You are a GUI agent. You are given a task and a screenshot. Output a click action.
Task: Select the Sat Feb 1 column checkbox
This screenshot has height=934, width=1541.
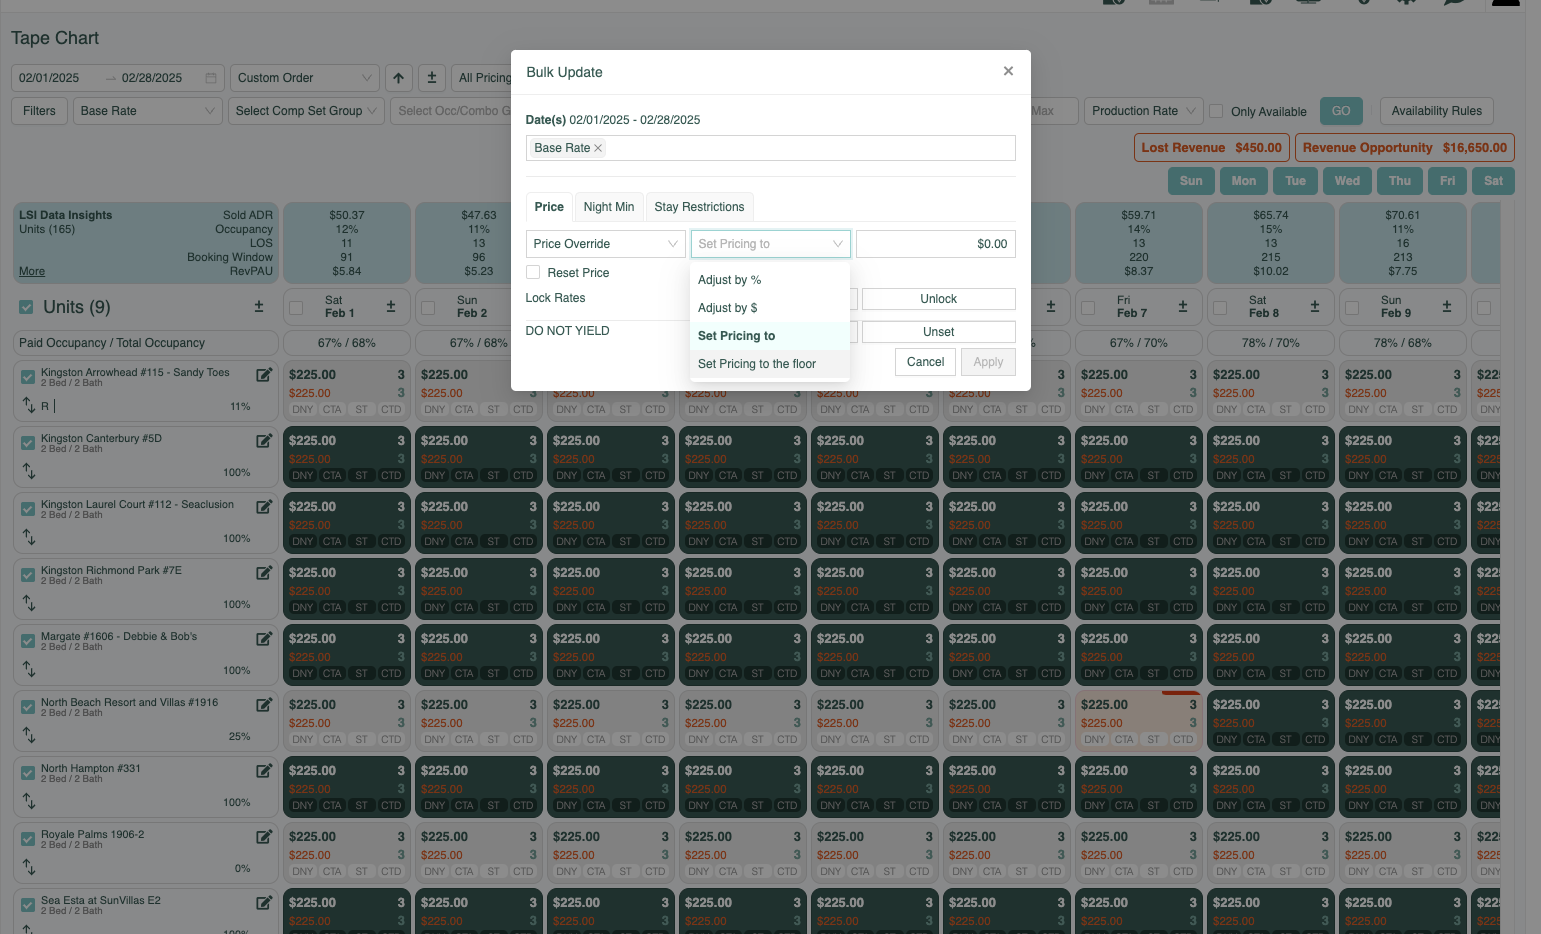tap(296, 308)
